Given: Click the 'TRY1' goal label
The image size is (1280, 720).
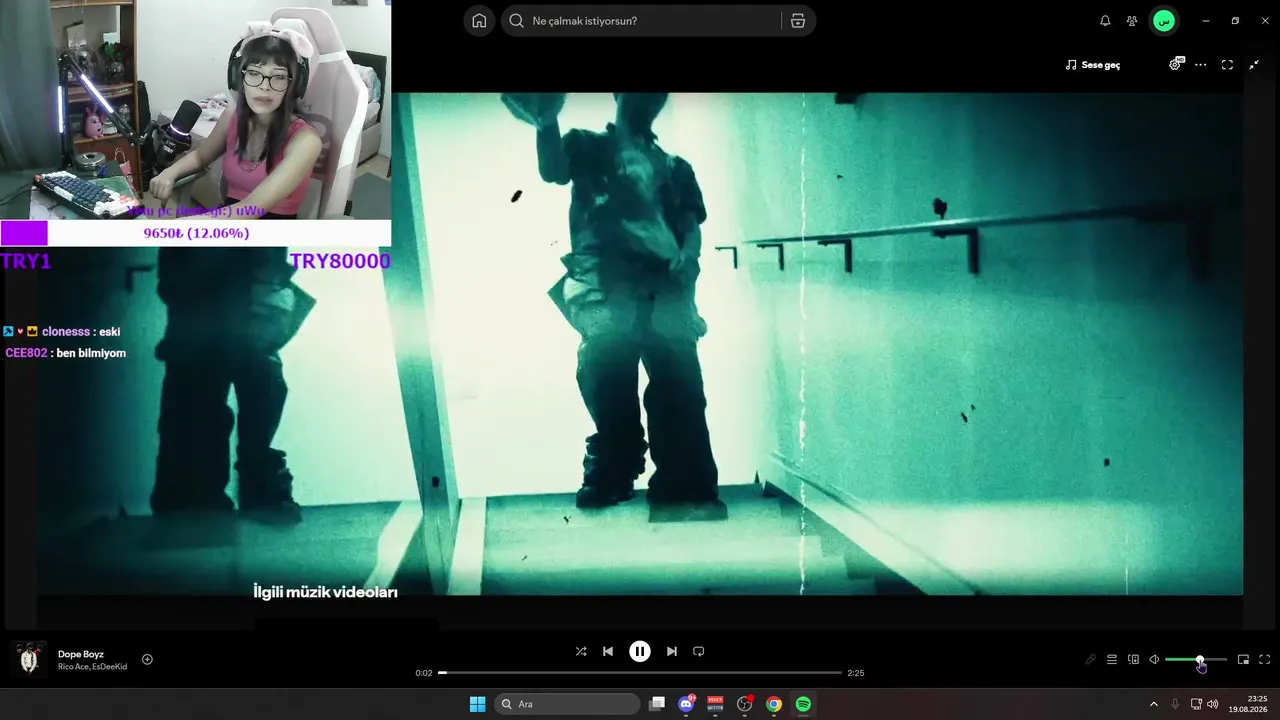Looking at the screenshot, I should 25,261.
